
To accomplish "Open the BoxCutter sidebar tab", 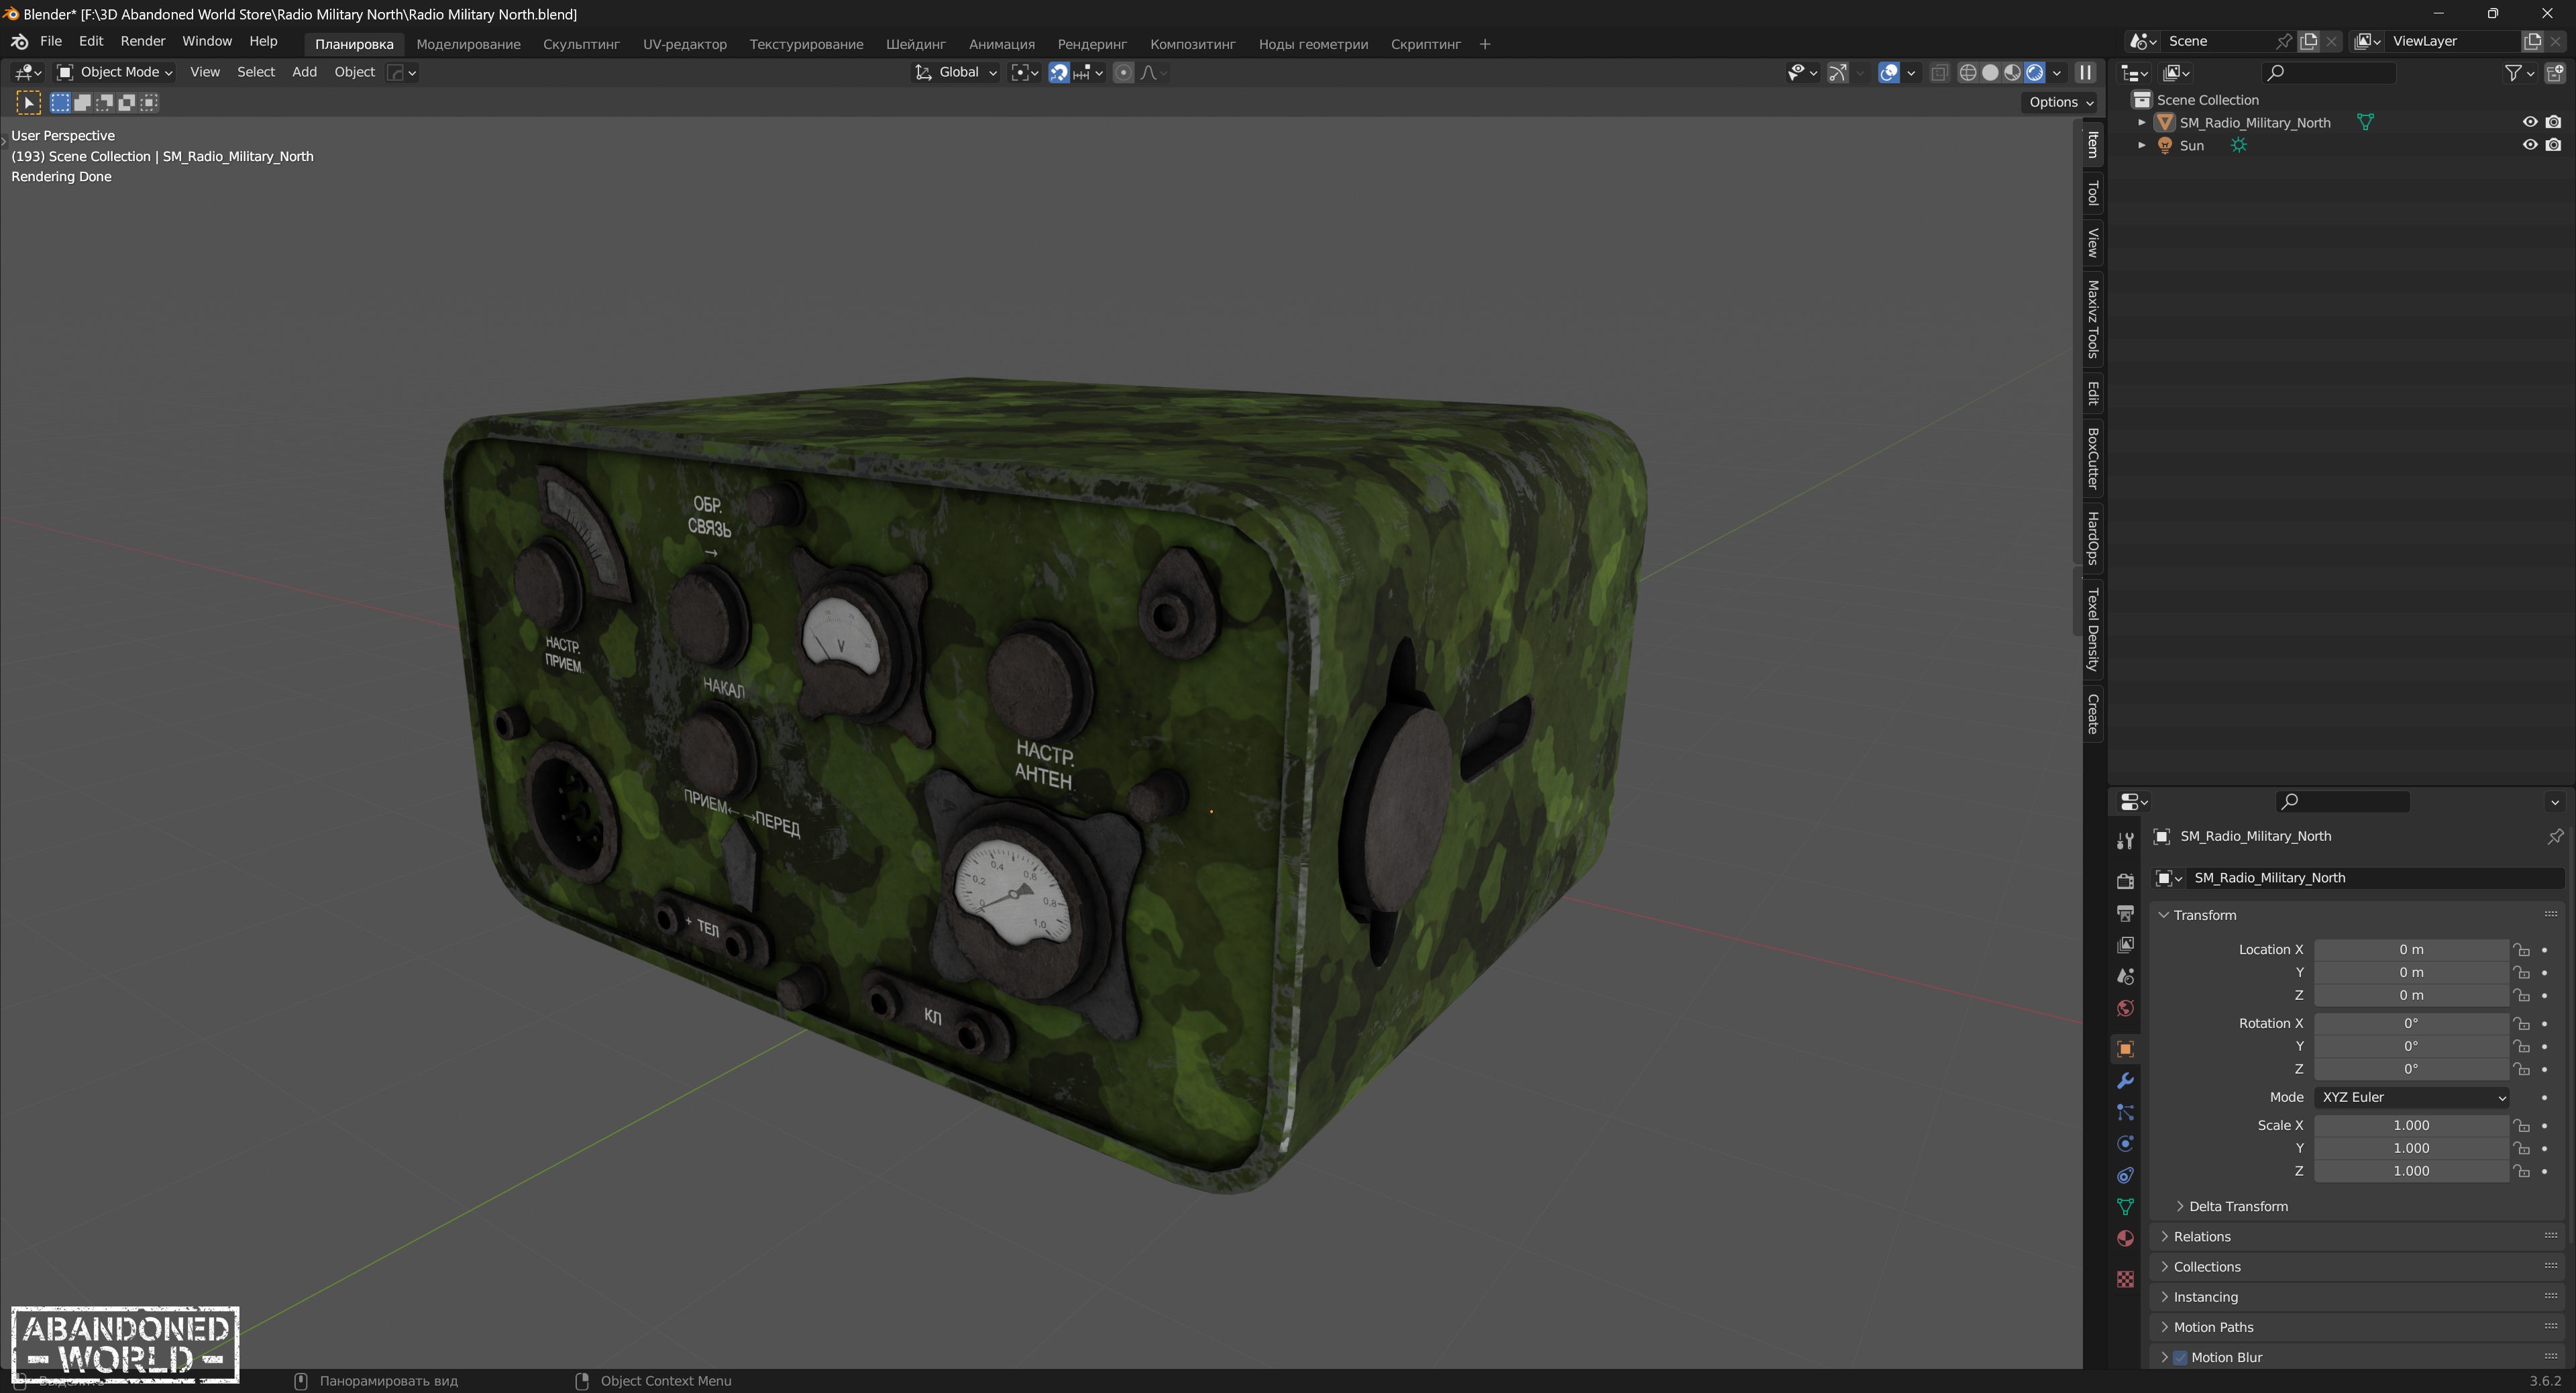I will point(2092,459).
